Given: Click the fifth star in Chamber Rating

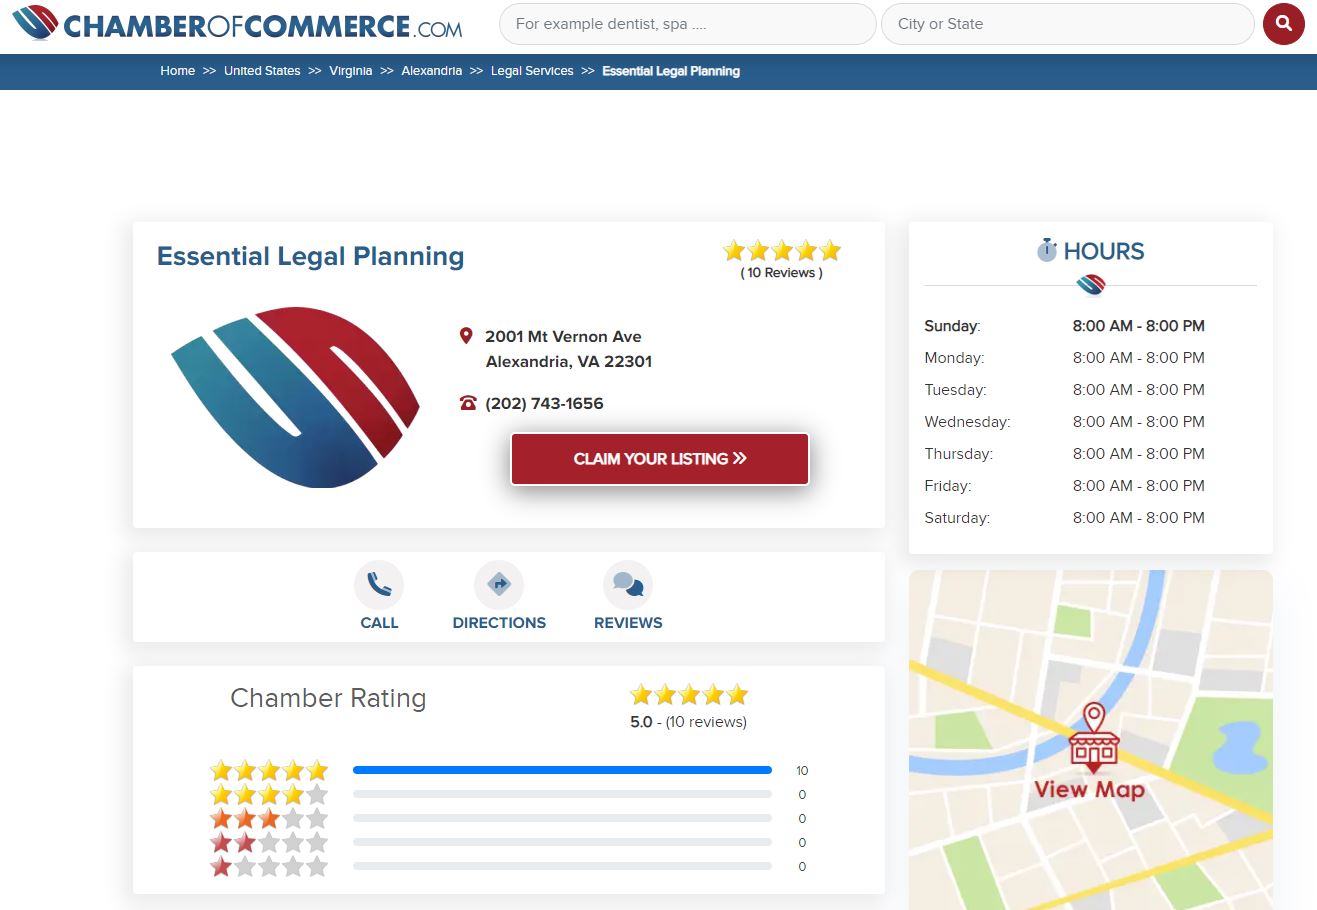Looking at the screenshot, I should tap(736, 694).
